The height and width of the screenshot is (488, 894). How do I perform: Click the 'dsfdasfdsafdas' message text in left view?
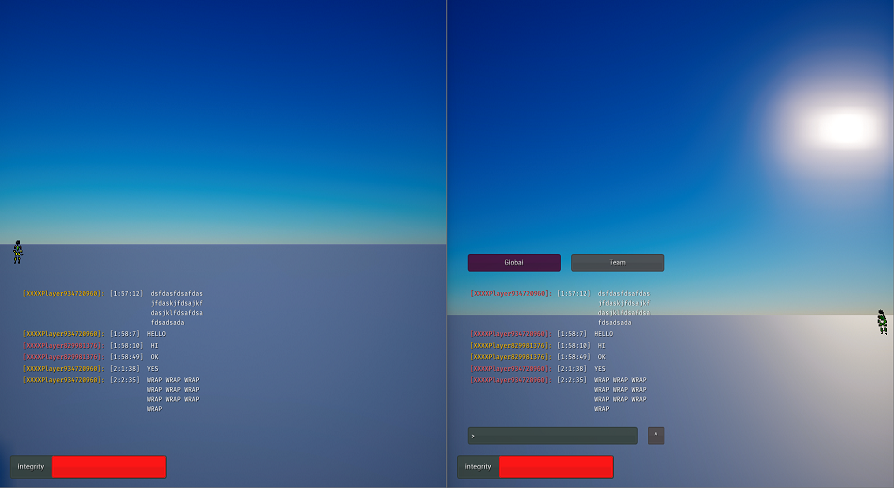pyautogui.click(x=177, y=294)
